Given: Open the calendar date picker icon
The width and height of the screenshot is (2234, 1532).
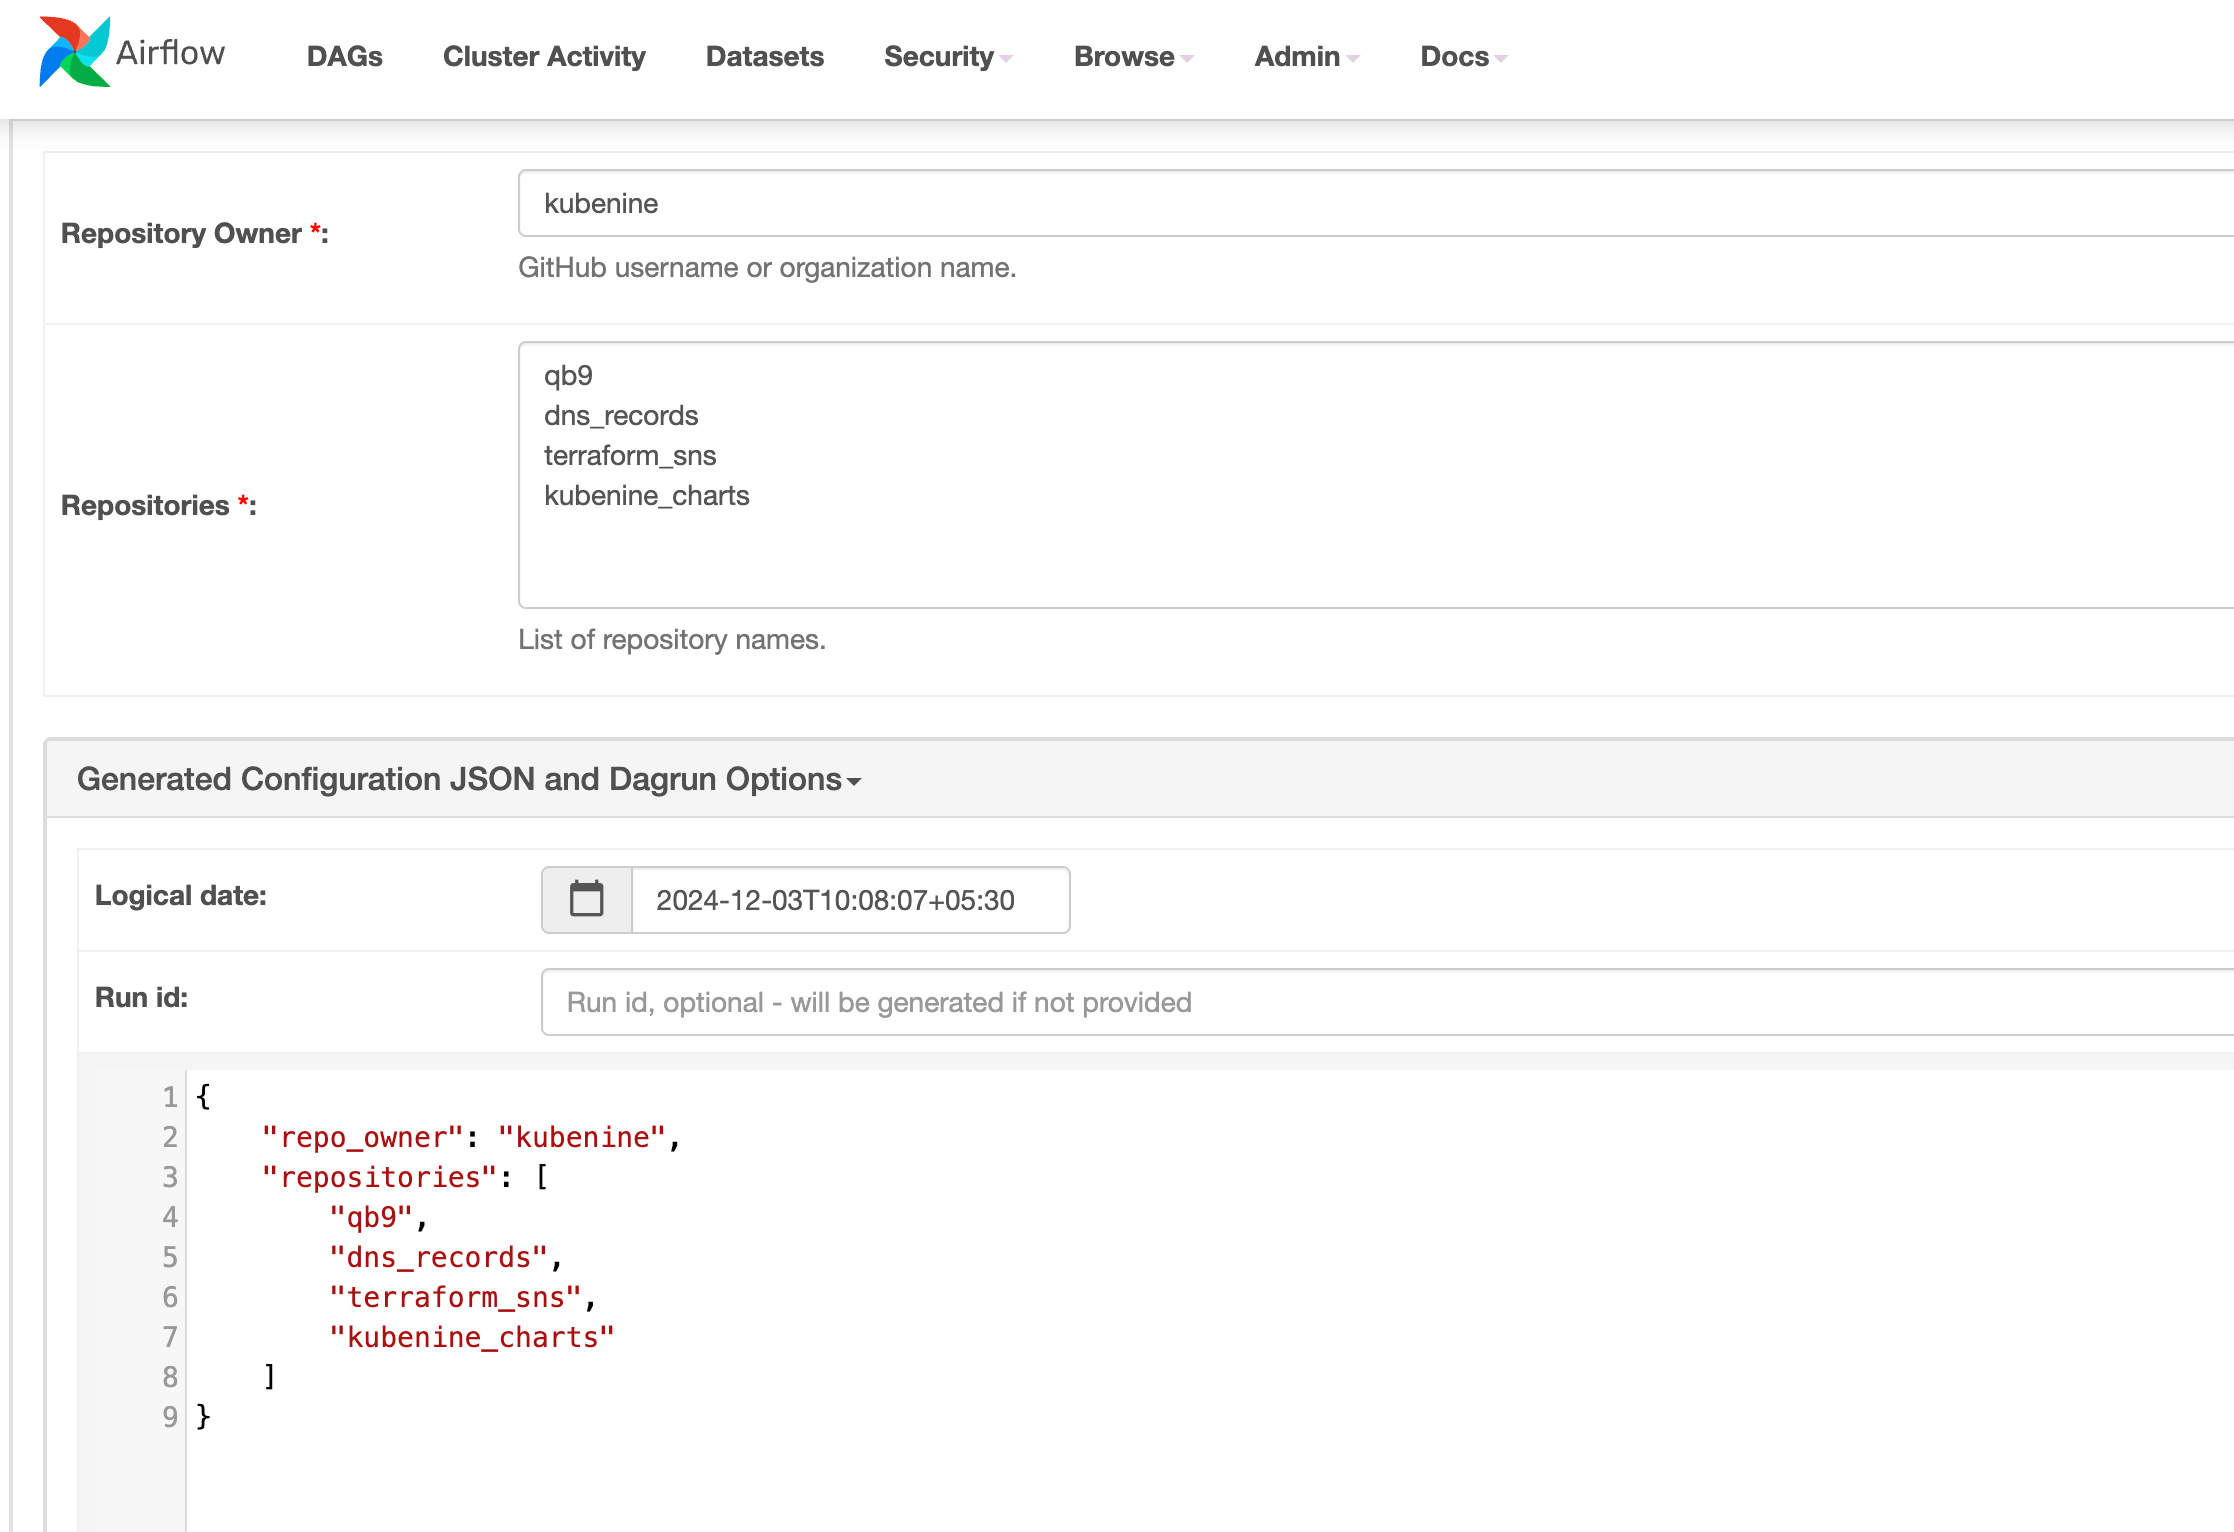Looking at the screenshot, I should (x=586, y=899).
